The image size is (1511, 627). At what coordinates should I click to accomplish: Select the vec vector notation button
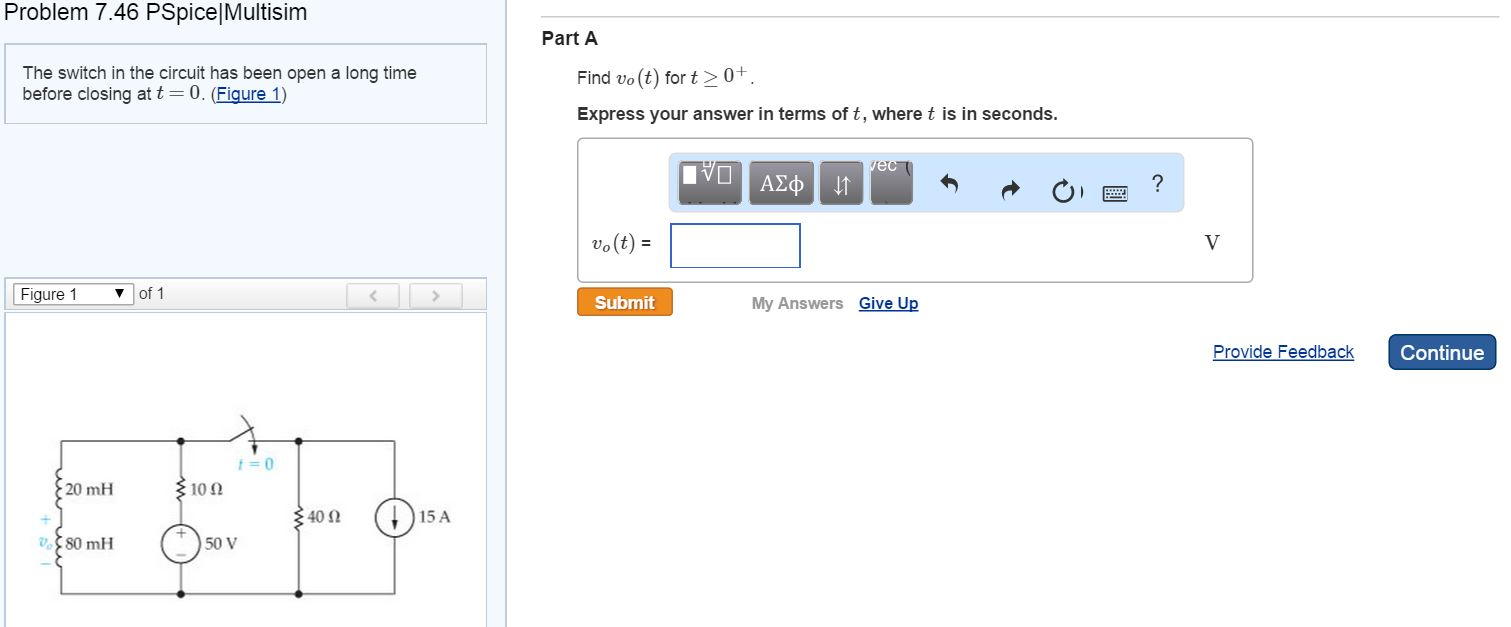(x=891, y=183)
